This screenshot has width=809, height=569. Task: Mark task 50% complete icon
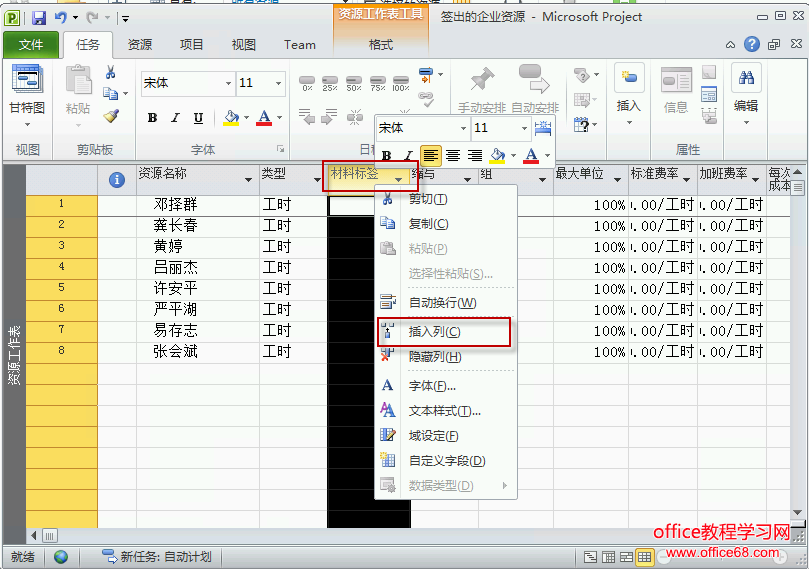coord(353,83)
